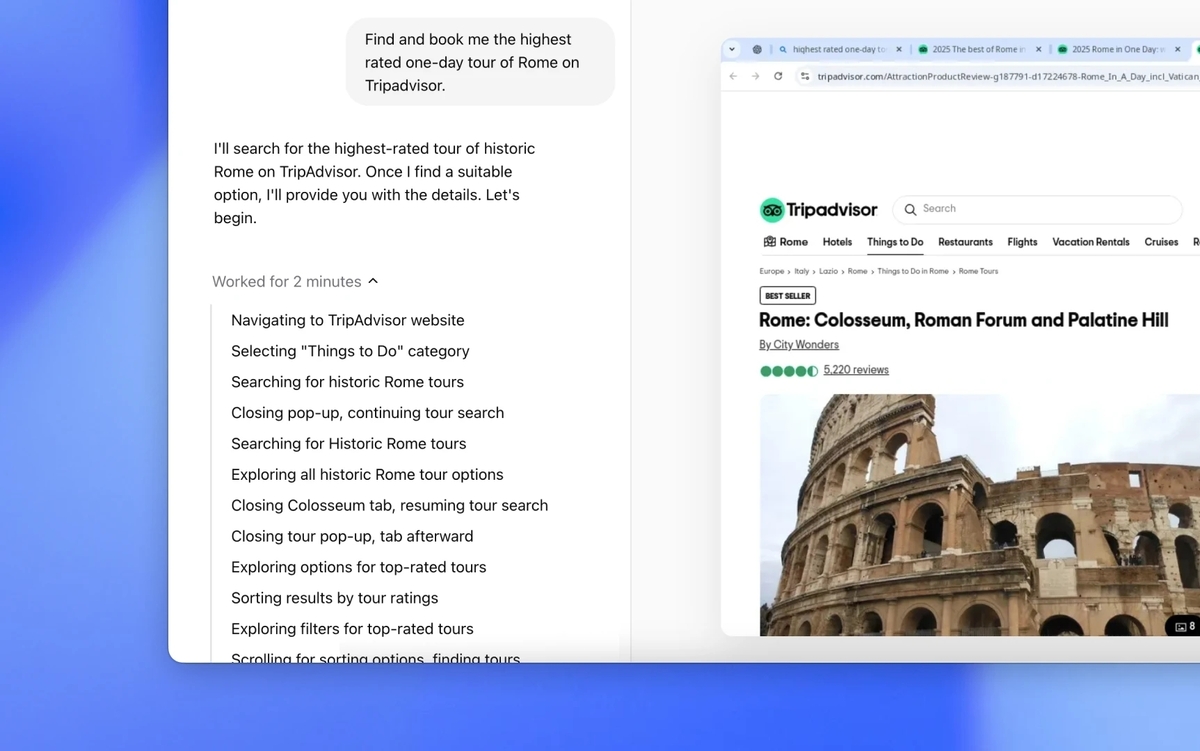Go back using the browser back arrow
Image resolution: width=1200 pixels, height=751 pixels.
(x=732, y=76)
